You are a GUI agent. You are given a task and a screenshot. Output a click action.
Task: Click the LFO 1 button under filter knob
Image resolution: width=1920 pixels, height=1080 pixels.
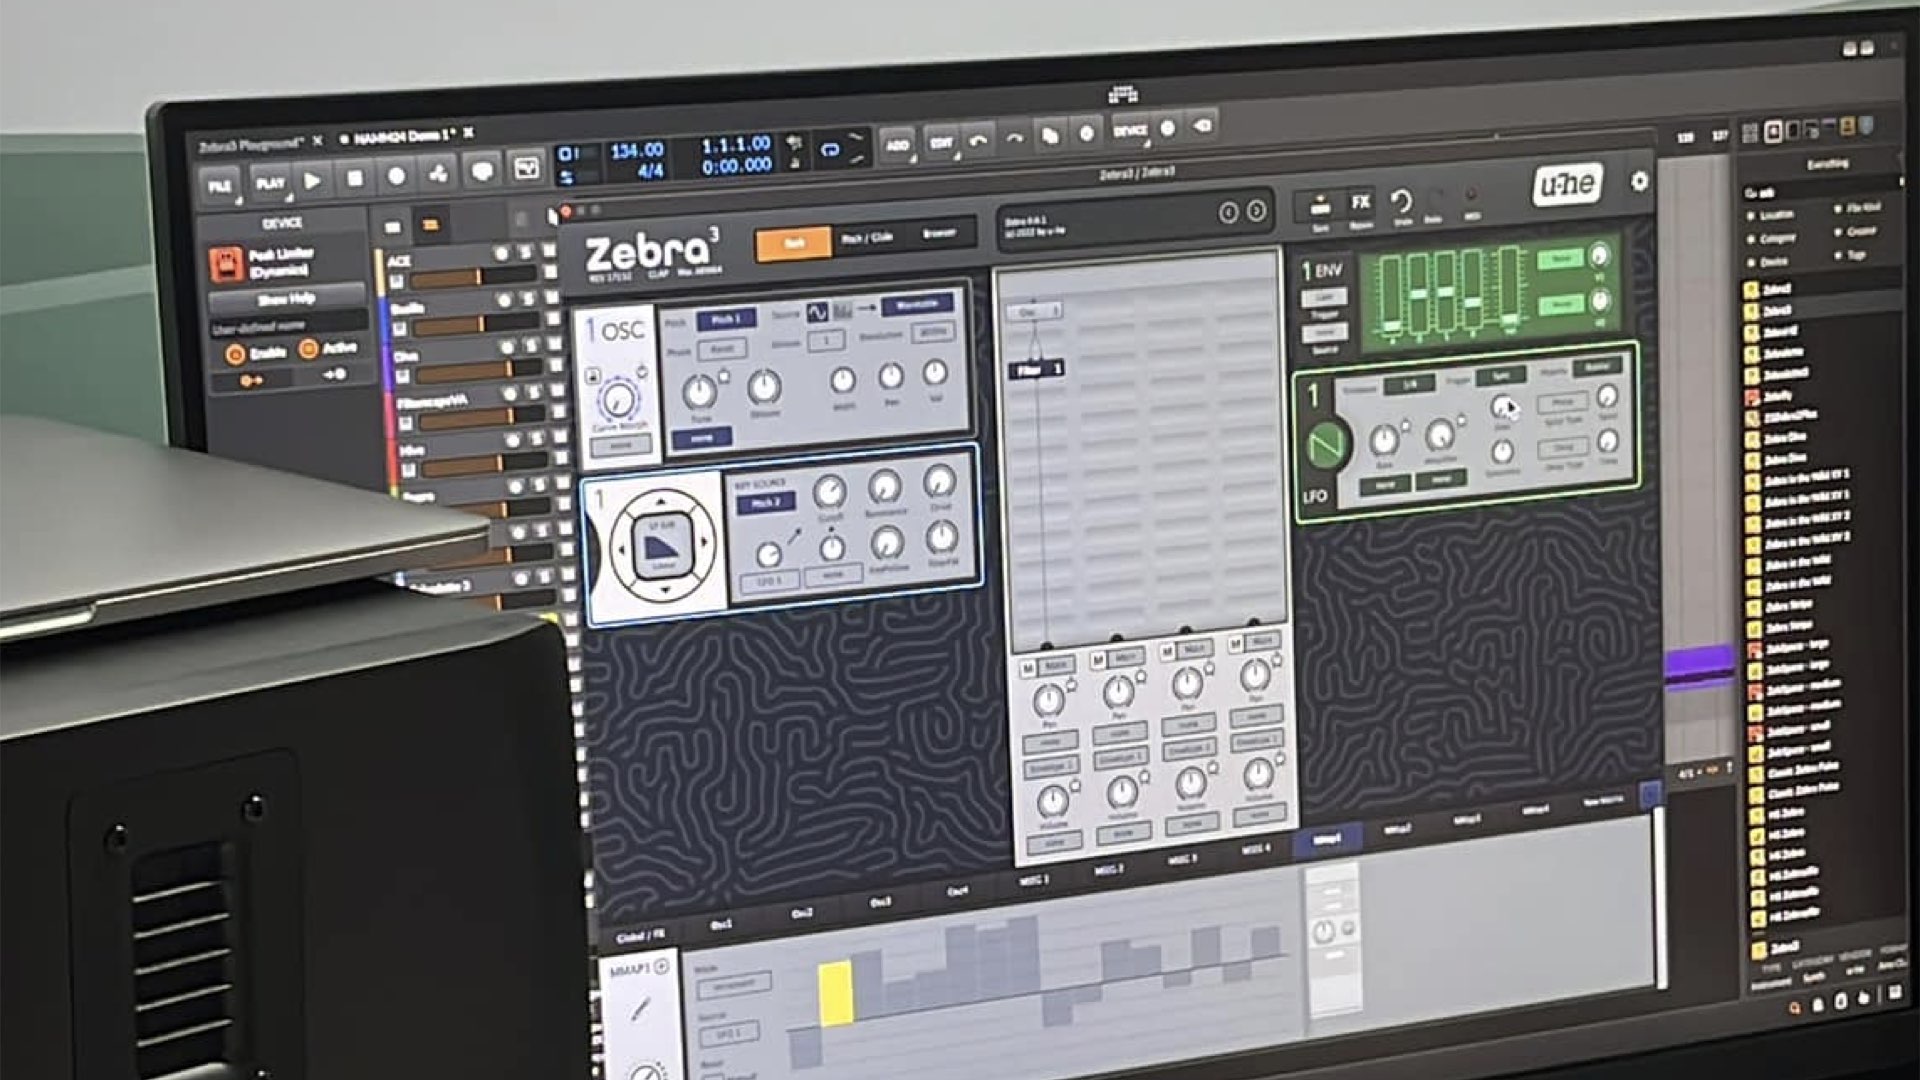tap(768, 582)
